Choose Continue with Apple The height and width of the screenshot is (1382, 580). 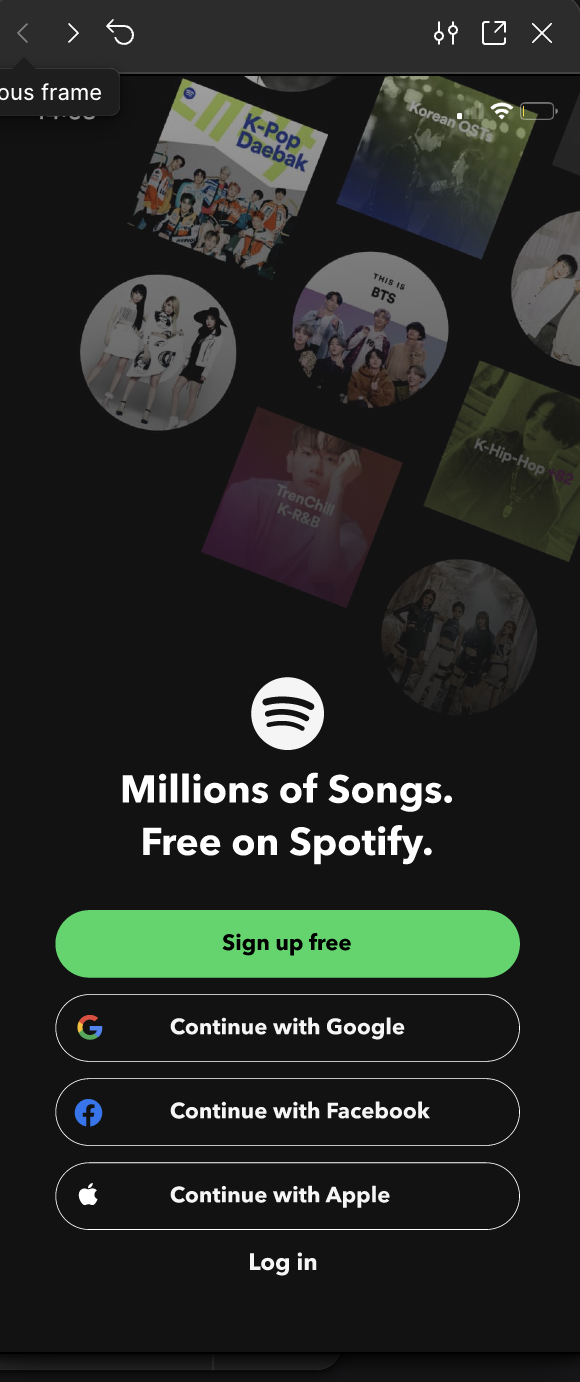[287, 1195]
